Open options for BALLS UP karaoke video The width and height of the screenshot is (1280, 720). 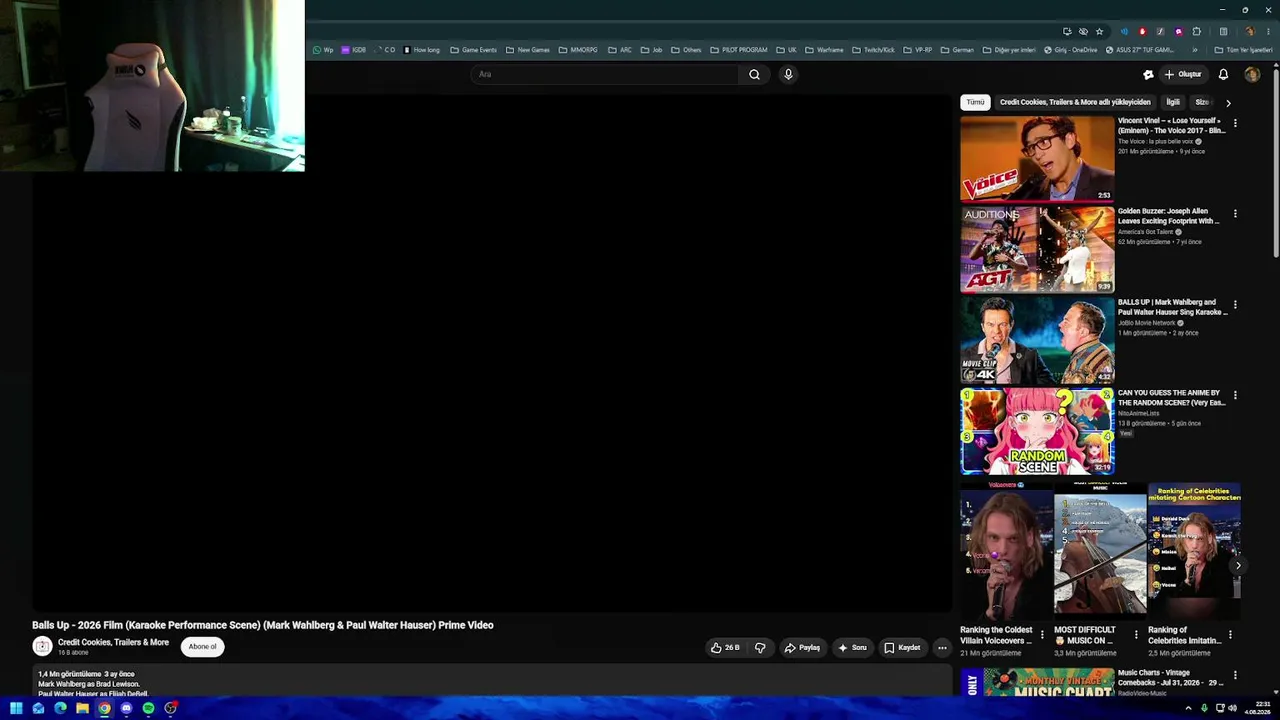(1235, 305)
